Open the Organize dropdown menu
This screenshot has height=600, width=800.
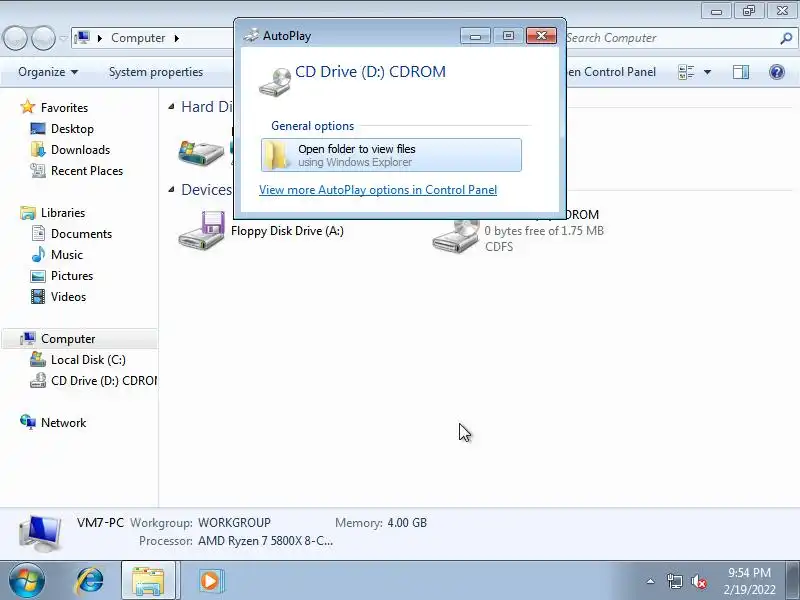point(48,72)
